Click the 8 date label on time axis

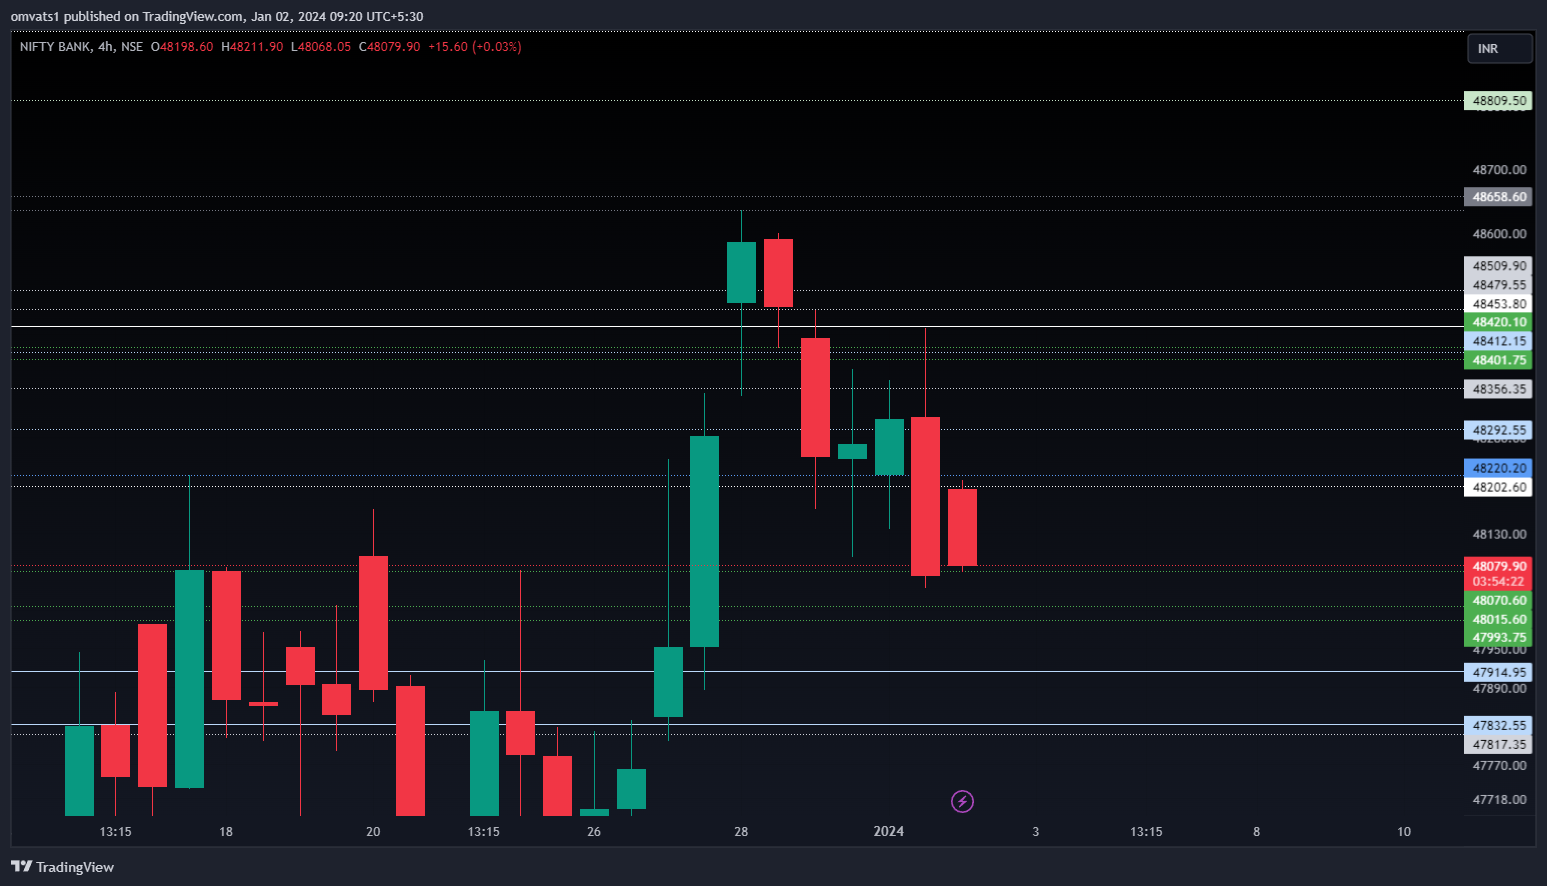[1257, 832]
